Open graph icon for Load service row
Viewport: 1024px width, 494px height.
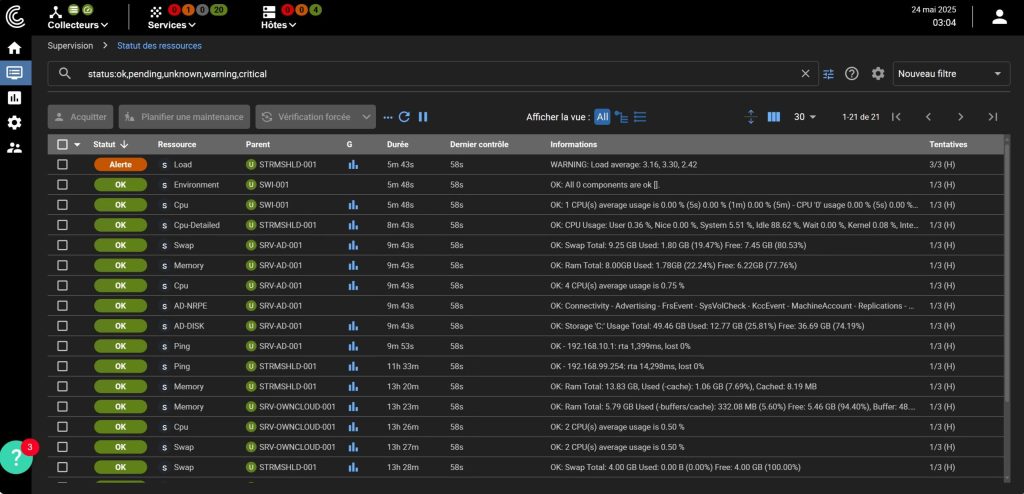point(353,165)
